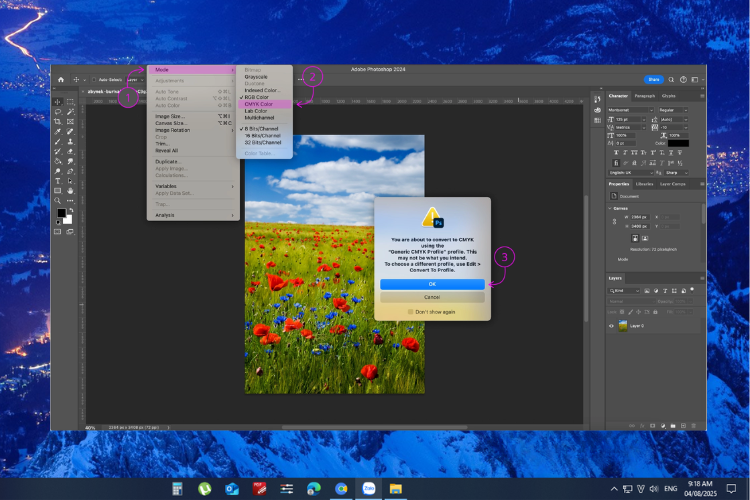This screenshot has height=500, width=750.
Task: Click the Home icon in options bar
Action: click(61, 80)
